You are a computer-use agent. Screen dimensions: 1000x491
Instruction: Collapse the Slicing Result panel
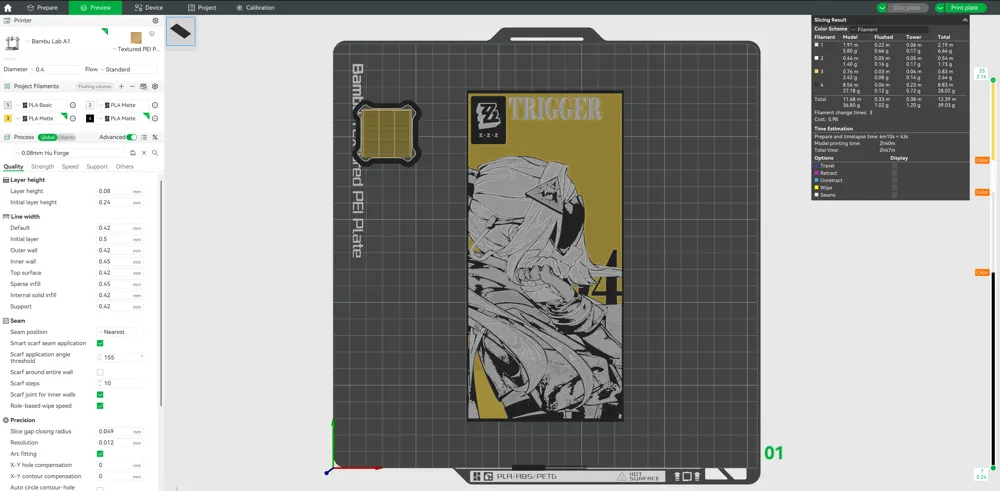click(x=965, y=20)
